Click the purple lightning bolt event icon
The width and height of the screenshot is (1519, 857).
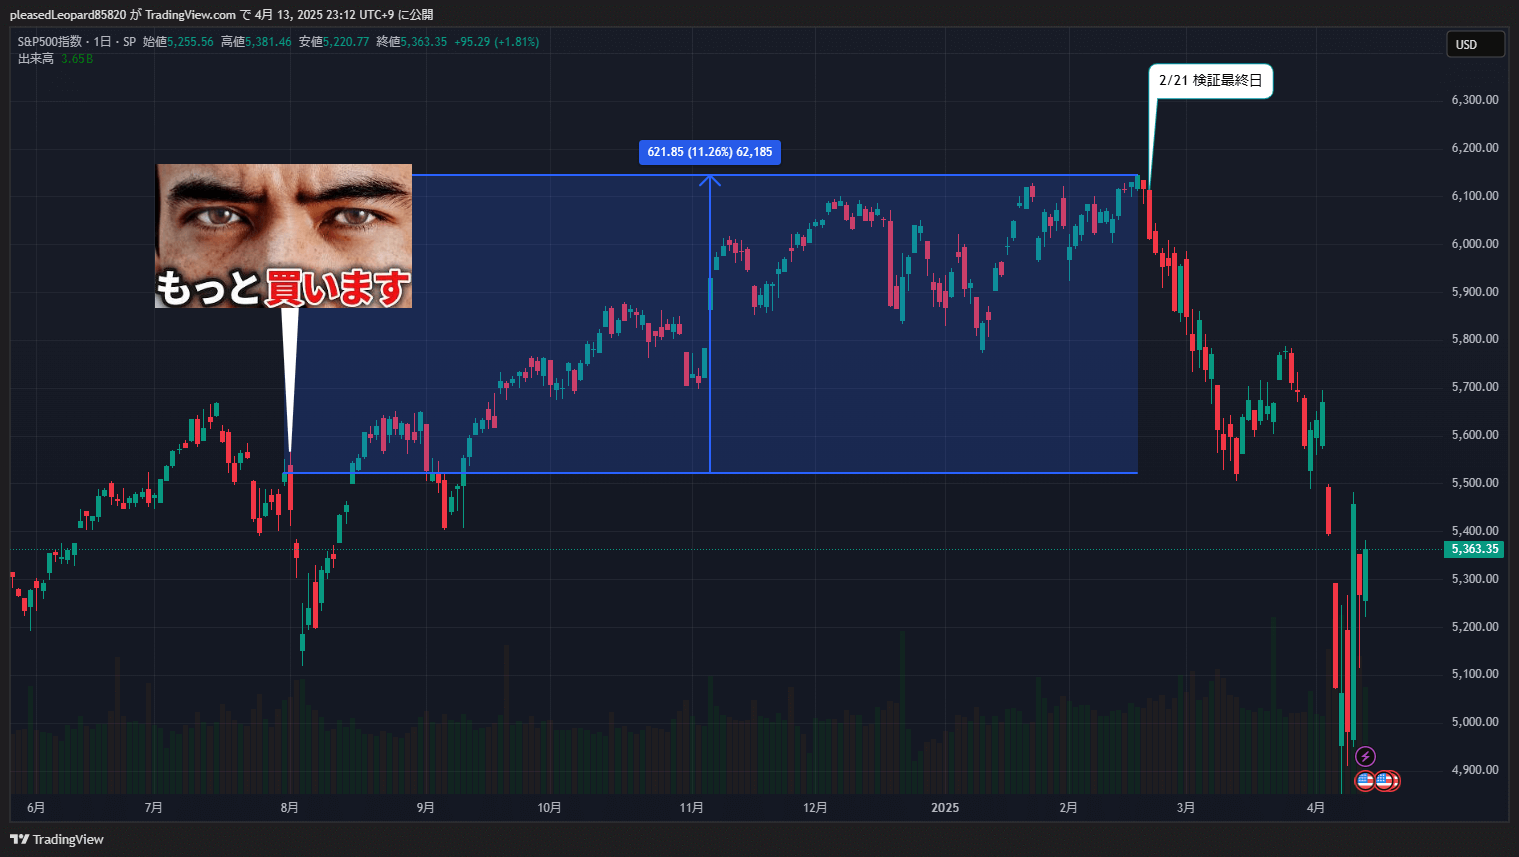tap(1365, 757)
